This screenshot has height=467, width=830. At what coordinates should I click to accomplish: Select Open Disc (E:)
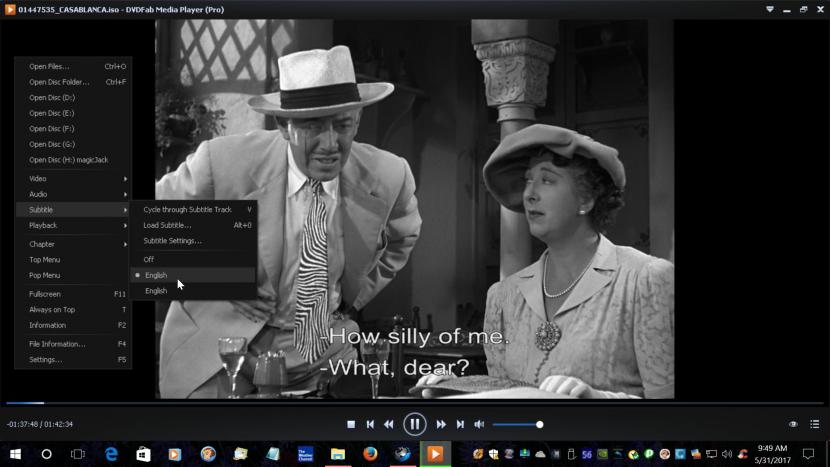73,113
